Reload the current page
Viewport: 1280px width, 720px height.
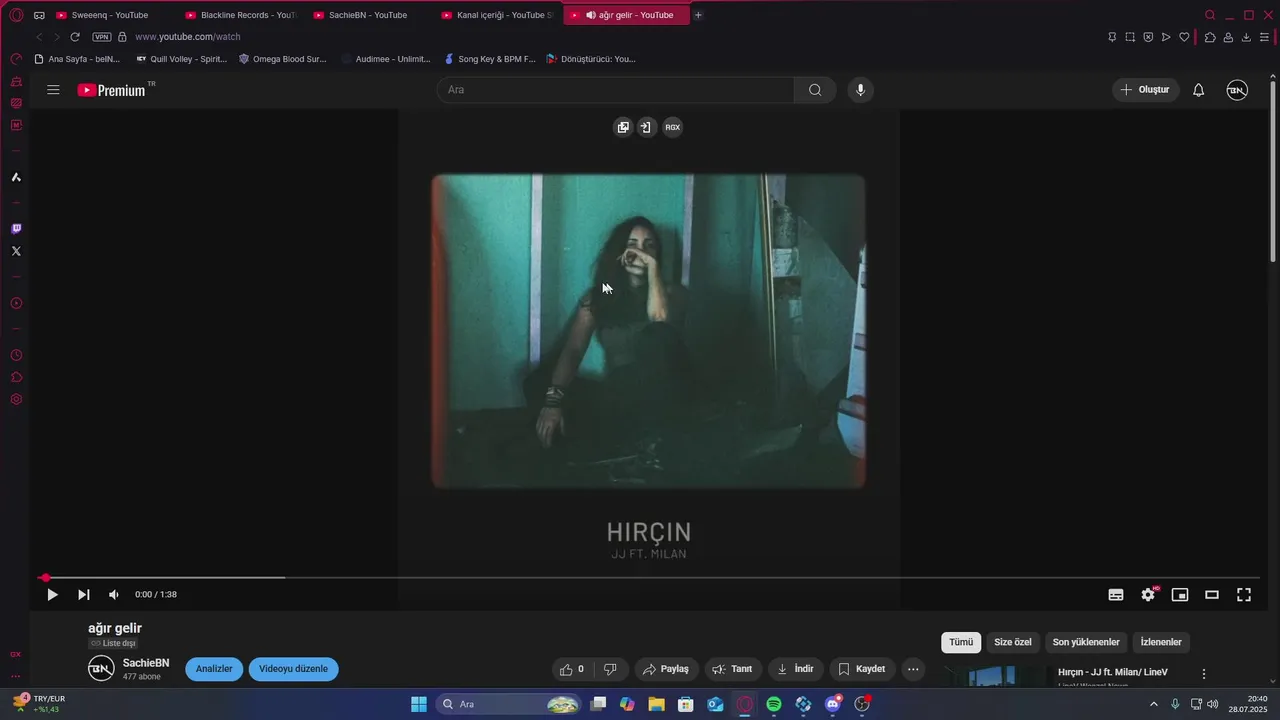[75, 37]
